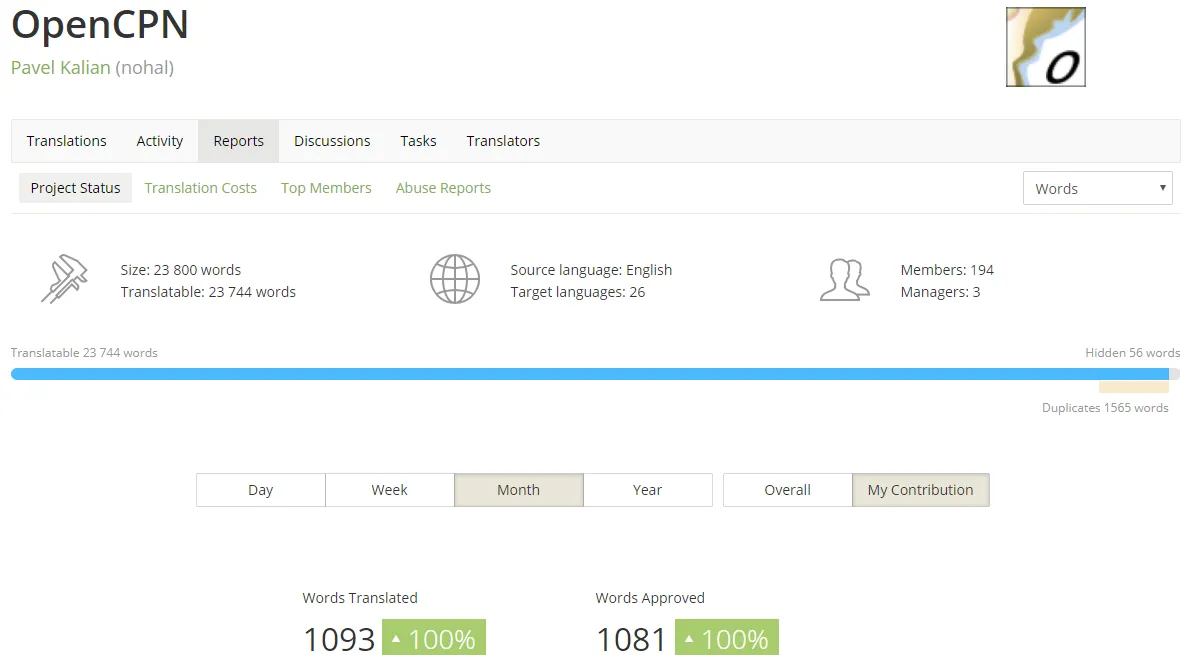Click the green 100% badge beside 1081
1195x655 pixels.
tap(727, 637)
